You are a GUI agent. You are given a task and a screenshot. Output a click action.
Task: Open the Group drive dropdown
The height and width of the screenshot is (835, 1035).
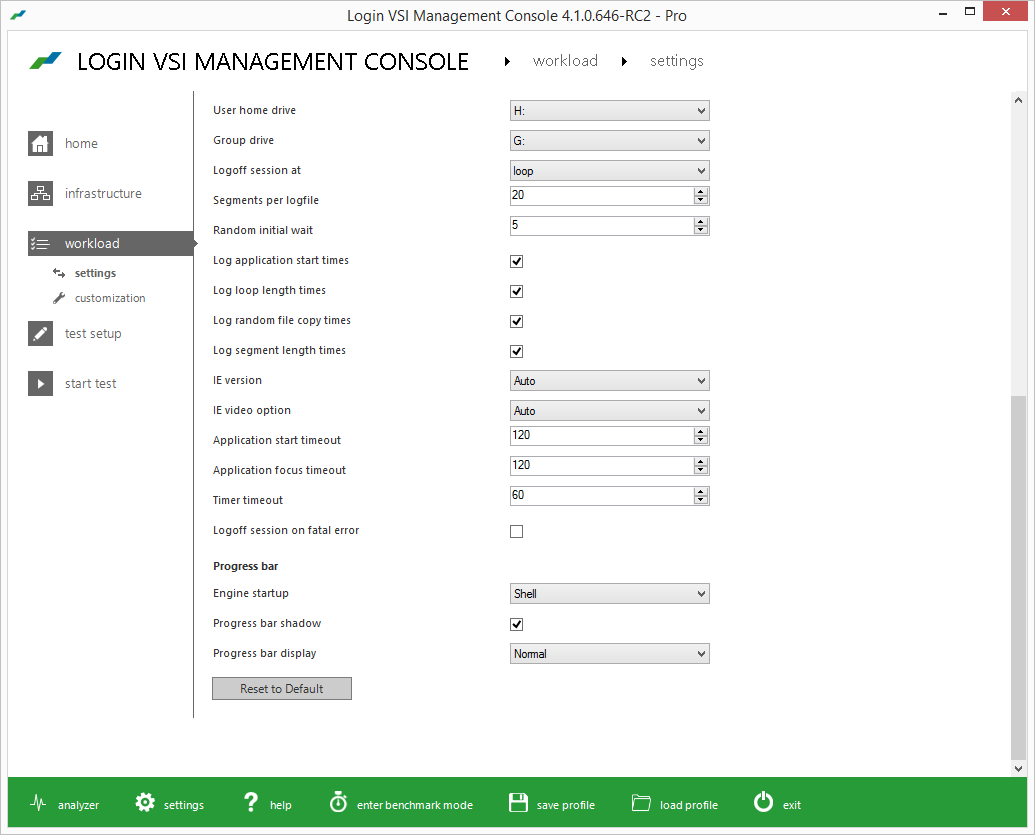(609, 141)
